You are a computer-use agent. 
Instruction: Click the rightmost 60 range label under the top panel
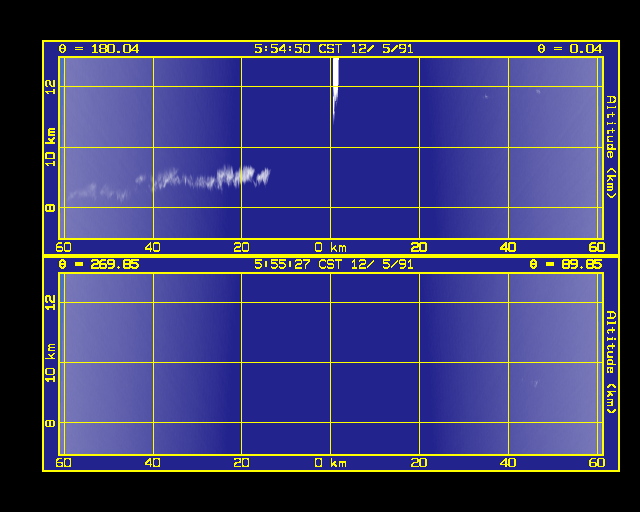[597, 247]
